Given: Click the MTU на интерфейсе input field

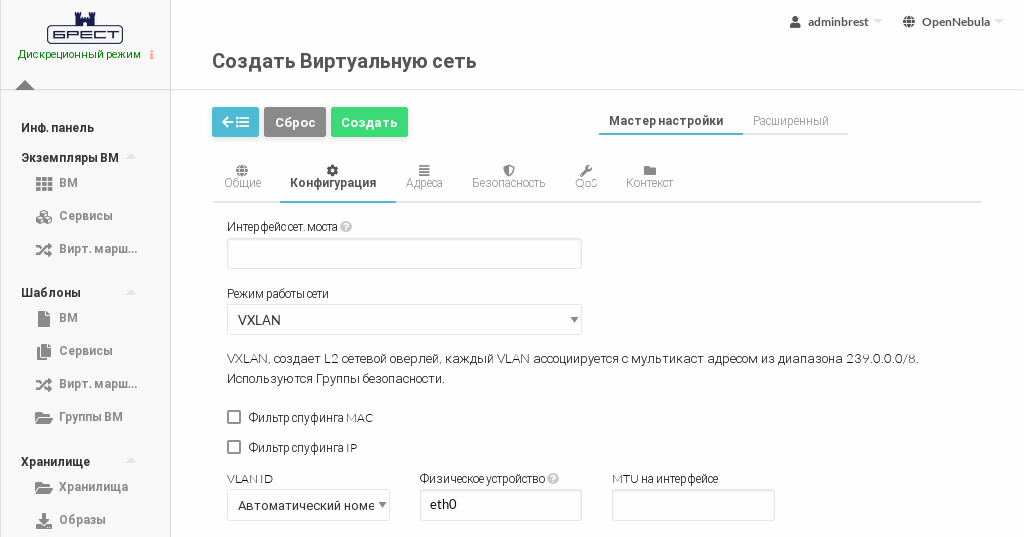Looking at the screenshot, I should pyautogui.click(x=693, y=505).
